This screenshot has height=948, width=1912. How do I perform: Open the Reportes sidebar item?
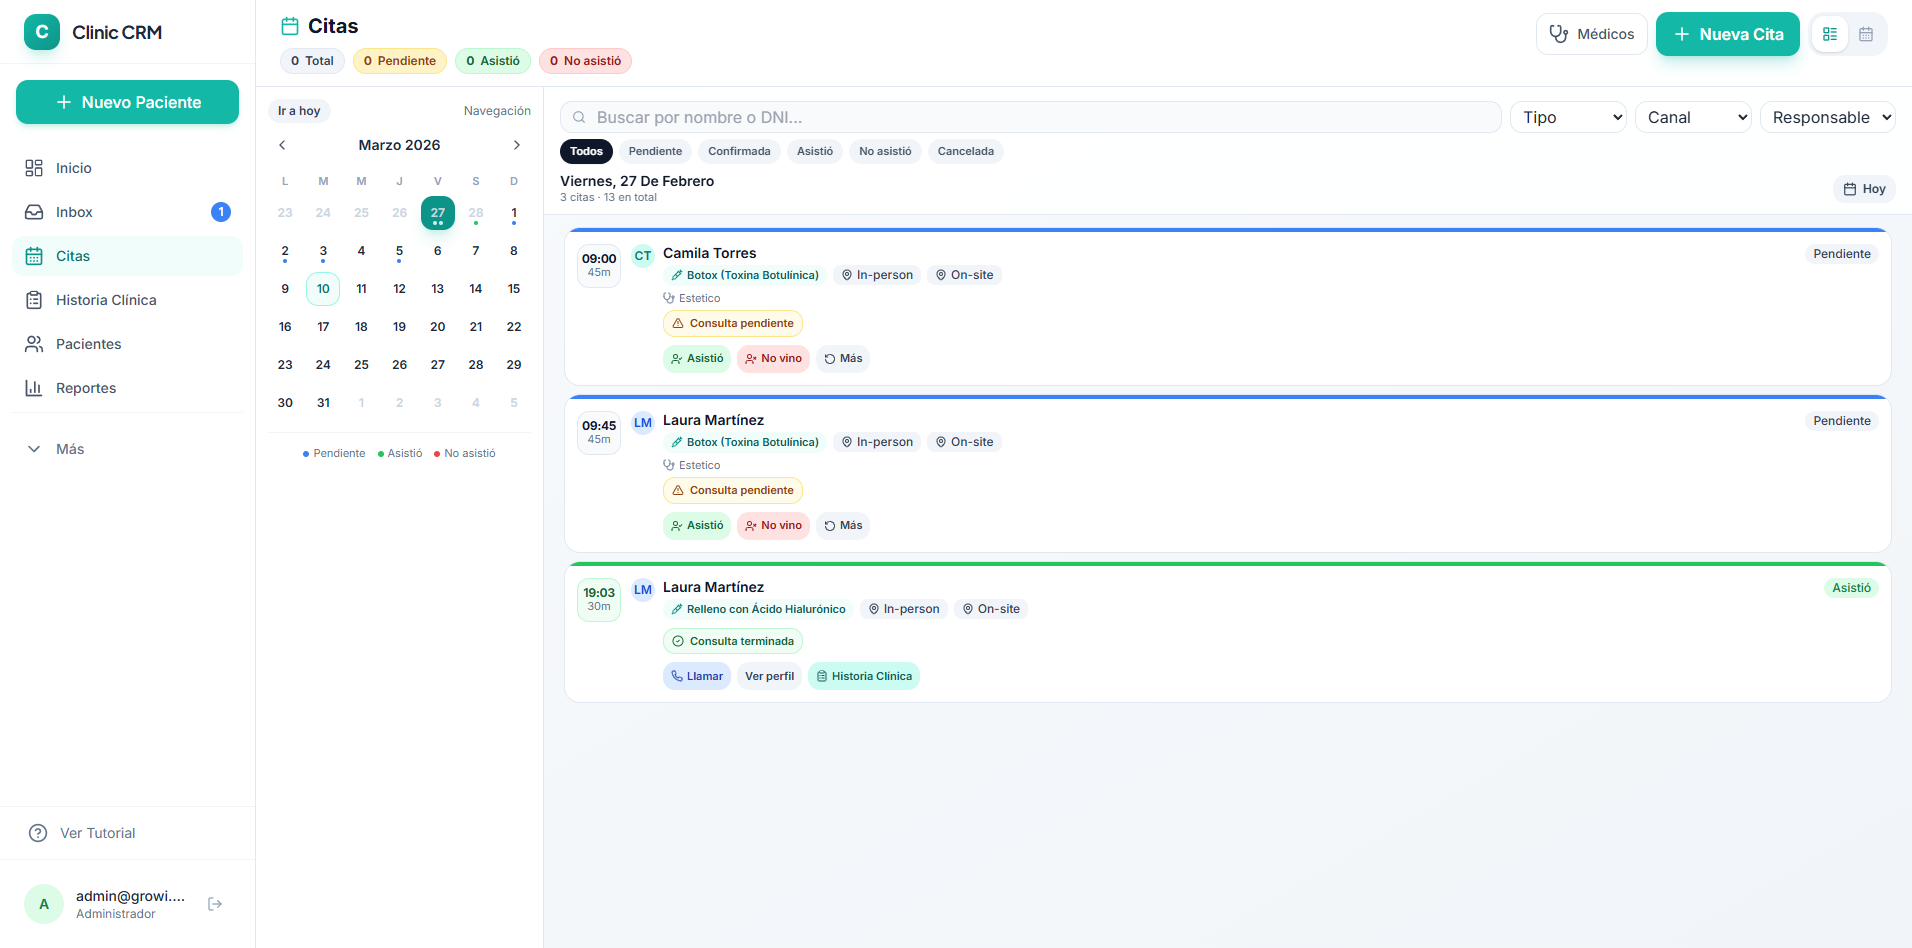click(x=127, y=388)
